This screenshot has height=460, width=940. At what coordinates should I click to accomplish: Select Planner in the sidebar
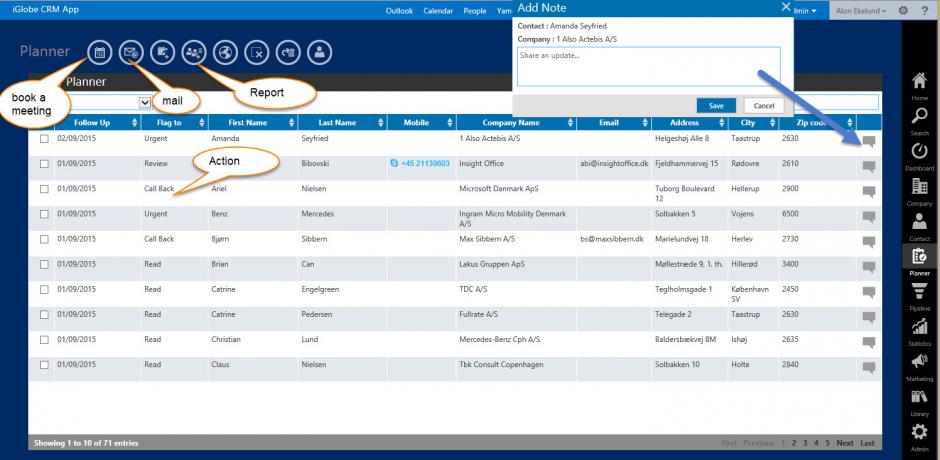pyautogui.click(x=920, y=261)
